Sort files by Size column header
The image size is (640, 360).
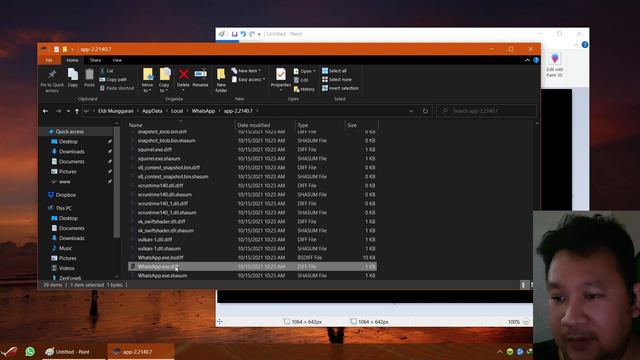click(362, 125)
